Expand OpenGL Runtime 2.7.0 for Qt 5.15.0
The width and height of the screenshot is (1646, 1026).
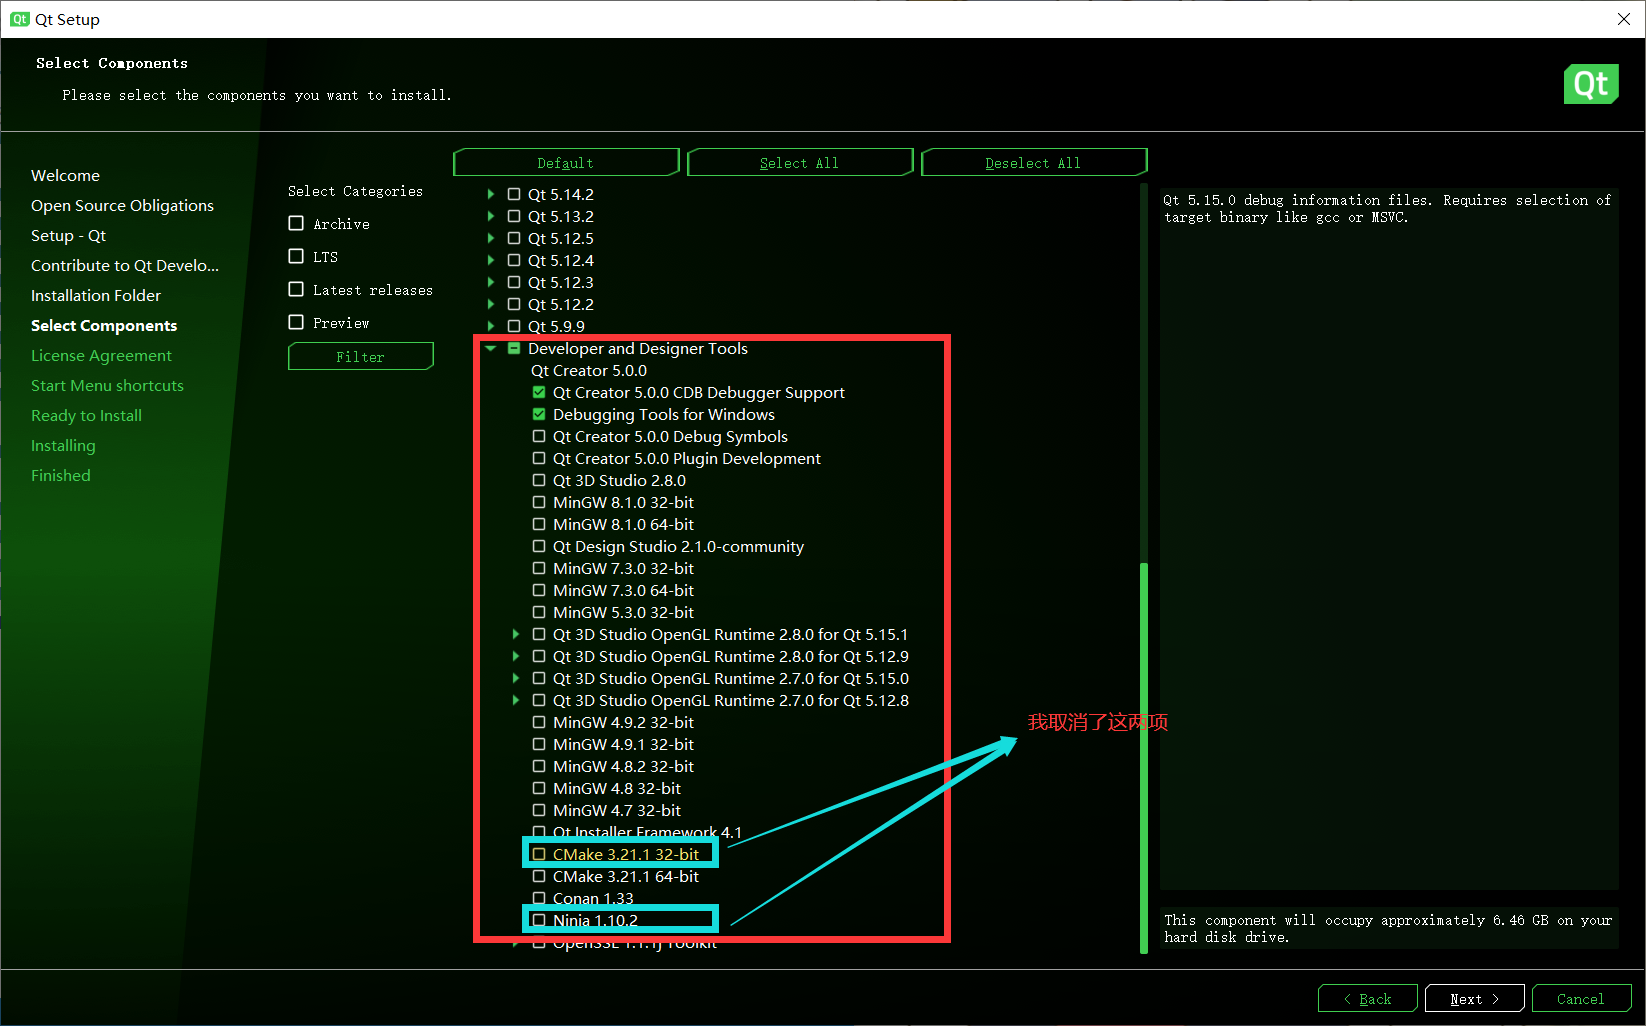pos(515,678)
